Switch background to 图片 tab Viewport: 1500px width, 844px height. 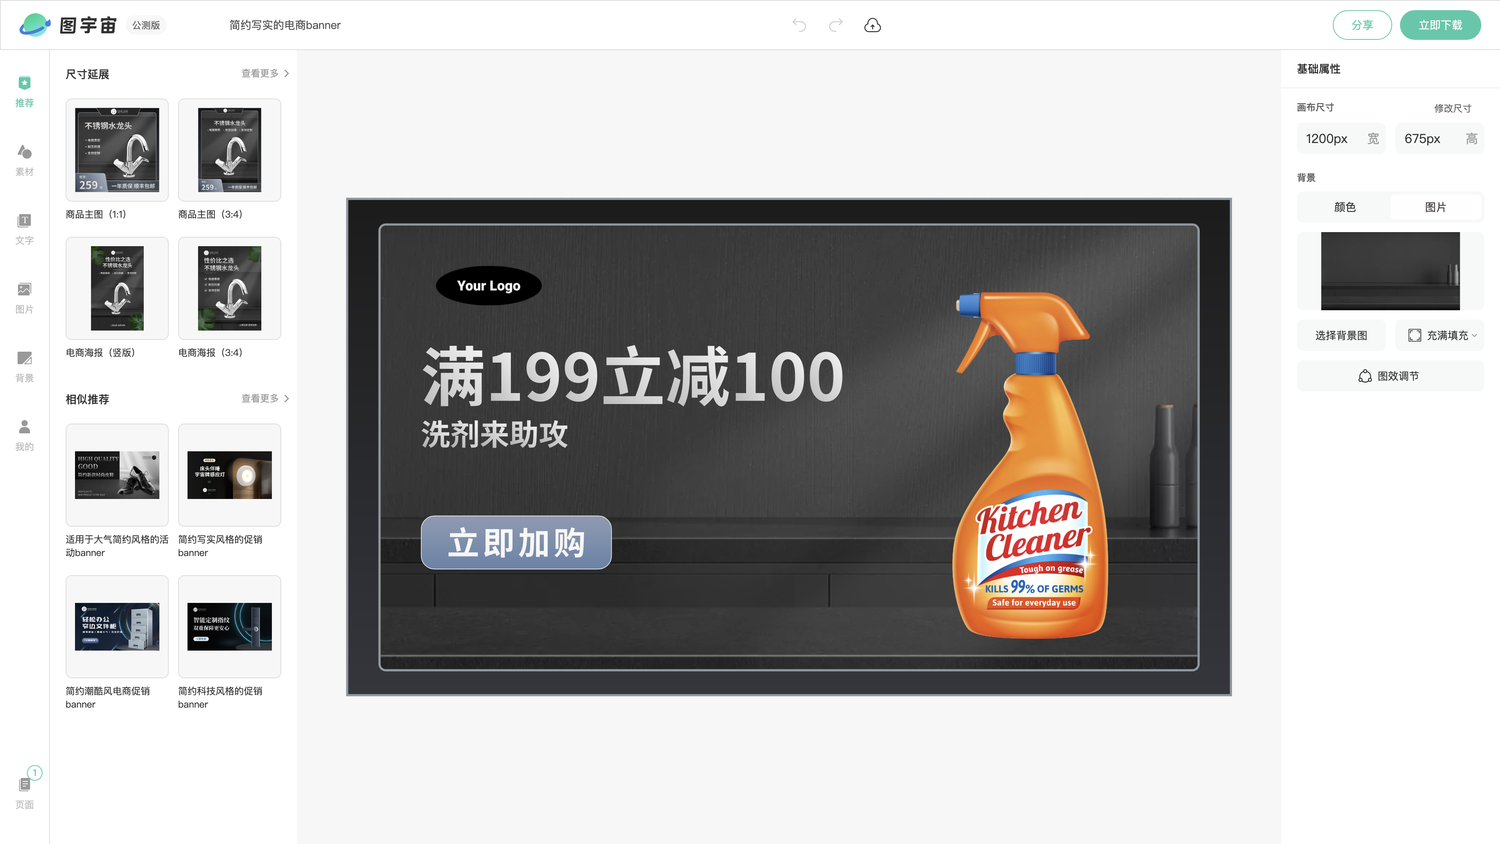click(x=1435, y=207)
